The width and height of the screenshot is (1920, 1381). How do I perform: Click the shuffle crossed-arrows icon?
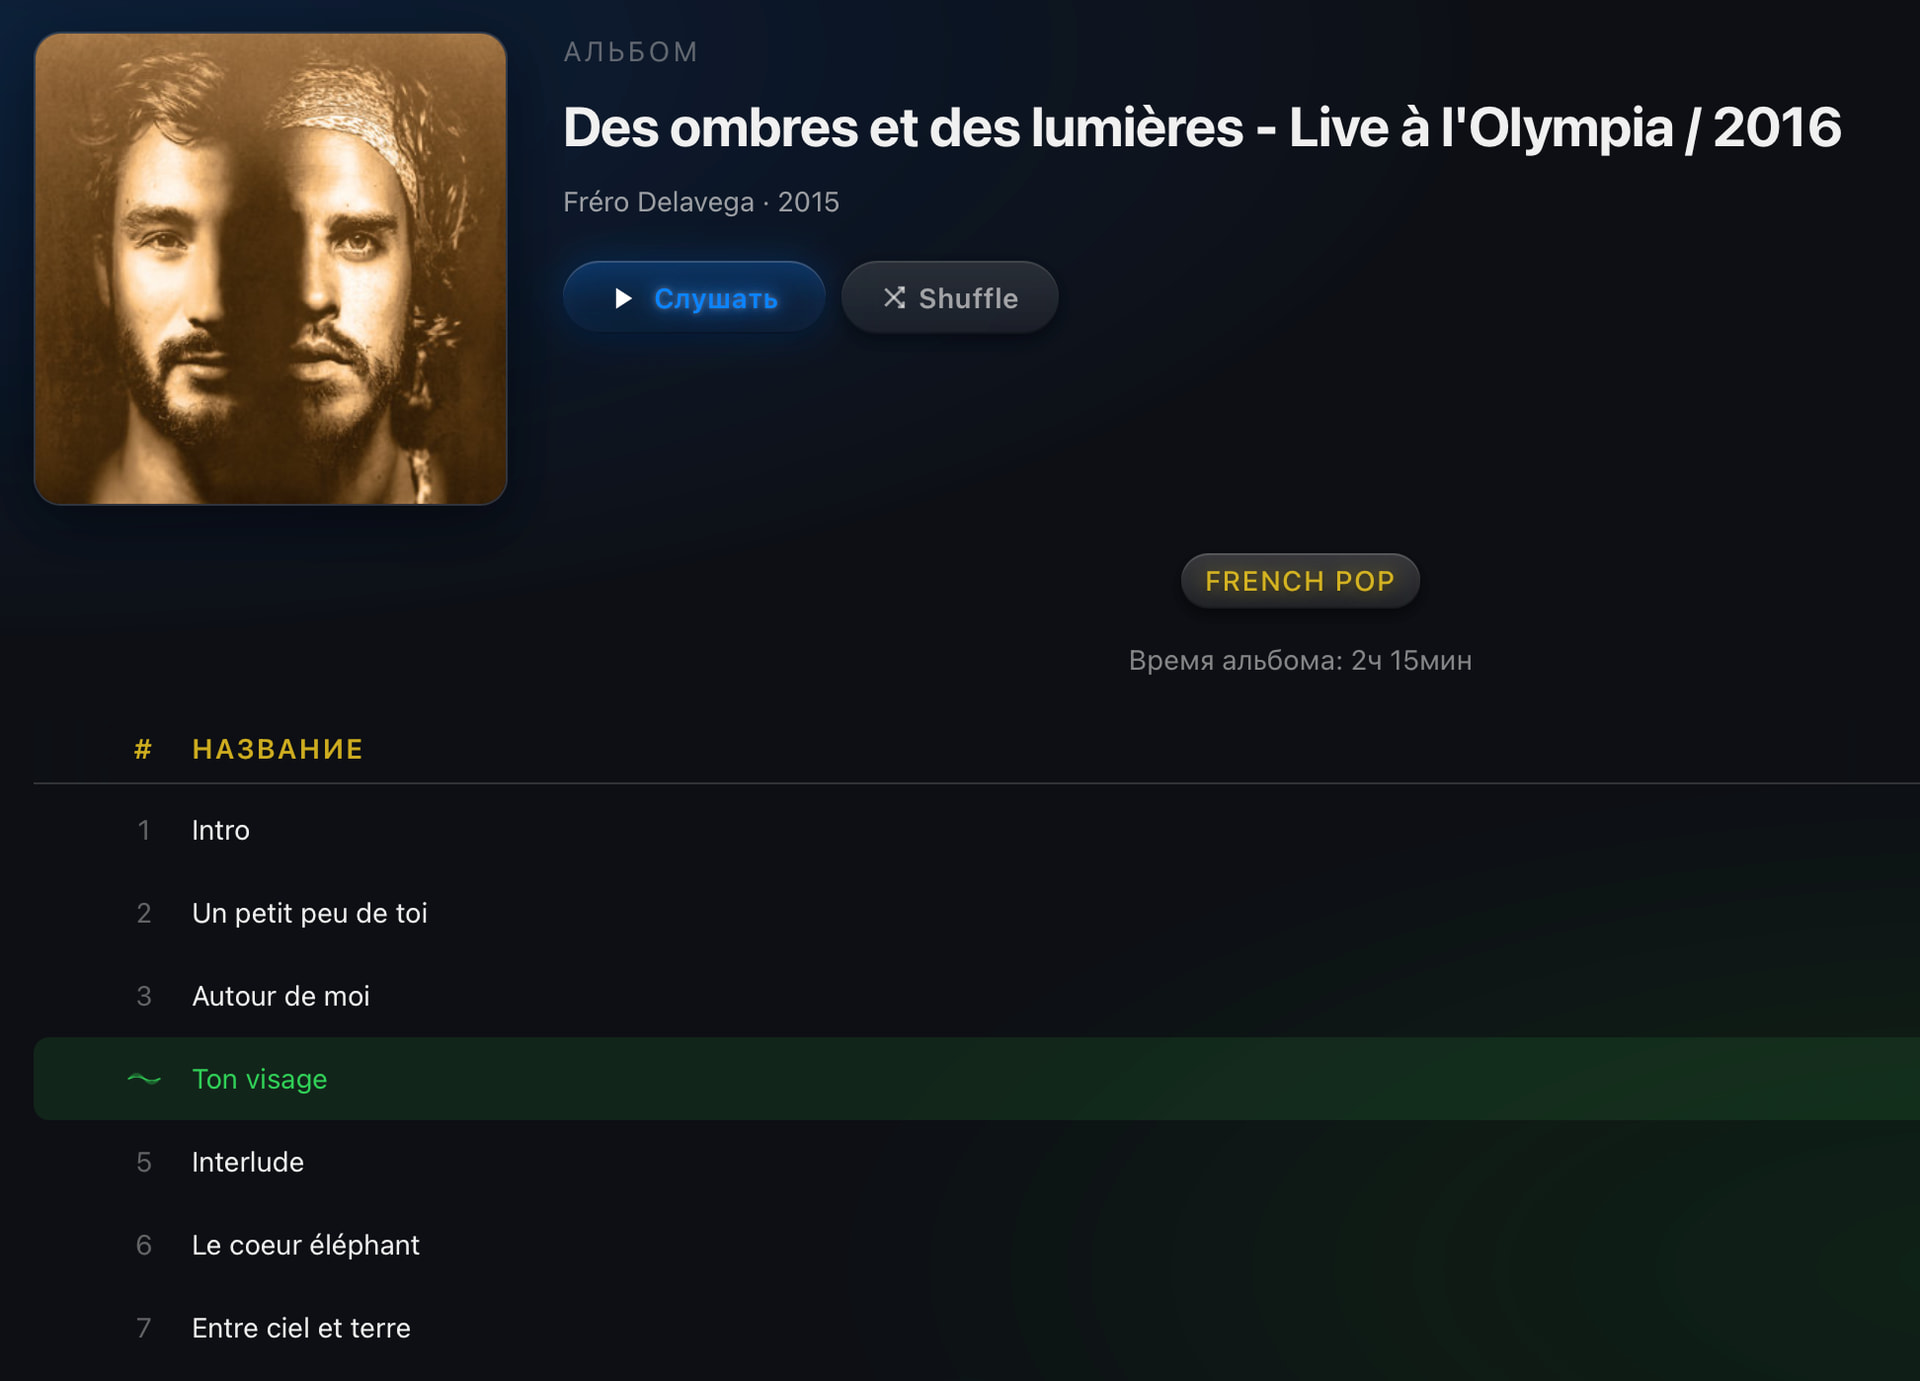pyautogui.click(x=894, y=298)
